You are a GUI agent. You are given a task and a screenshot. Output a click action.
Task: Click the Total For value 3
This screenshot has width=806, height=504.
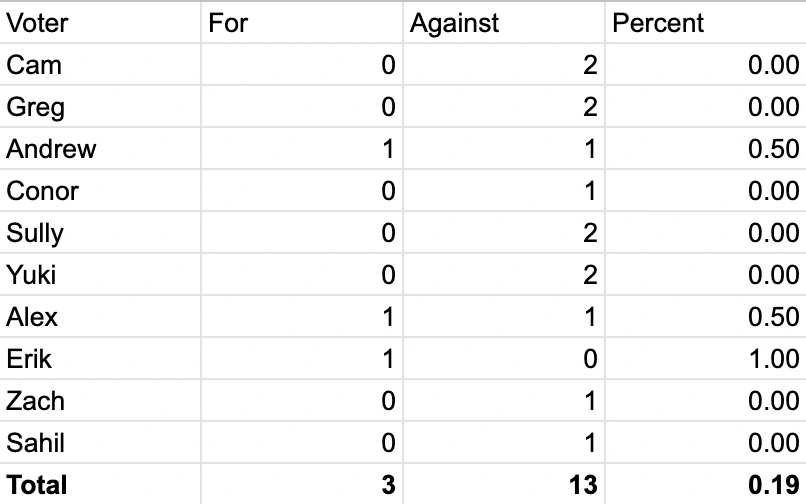(301, 485)
